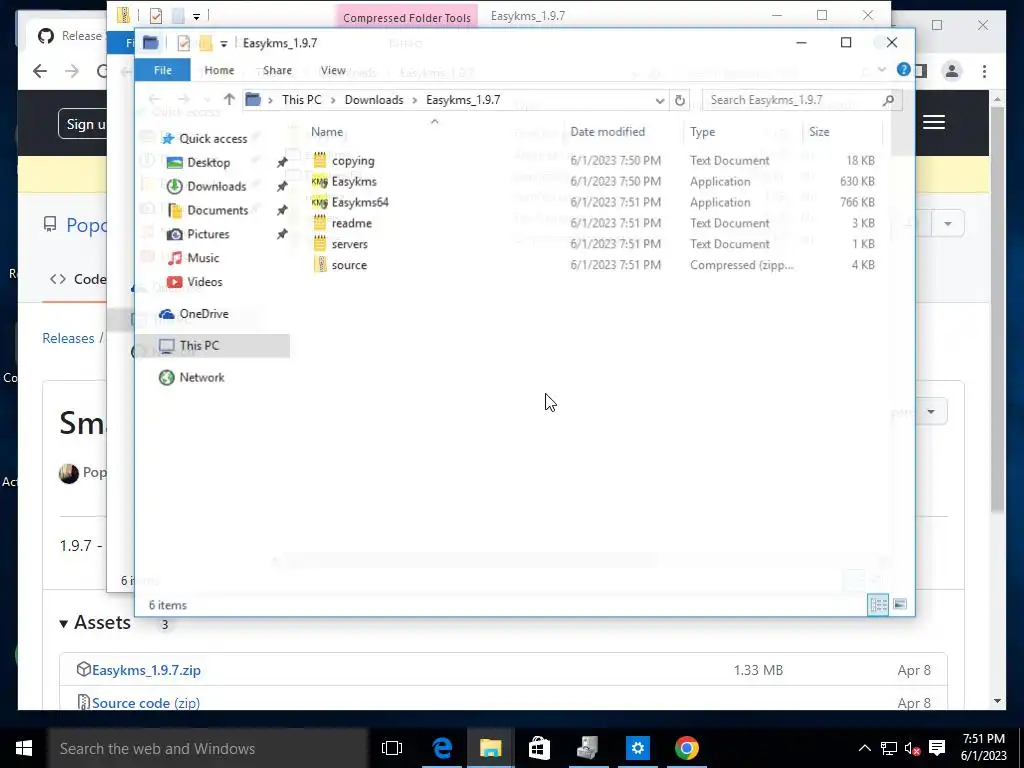Open Google Chrome from taskbar

tap(686, 748)
